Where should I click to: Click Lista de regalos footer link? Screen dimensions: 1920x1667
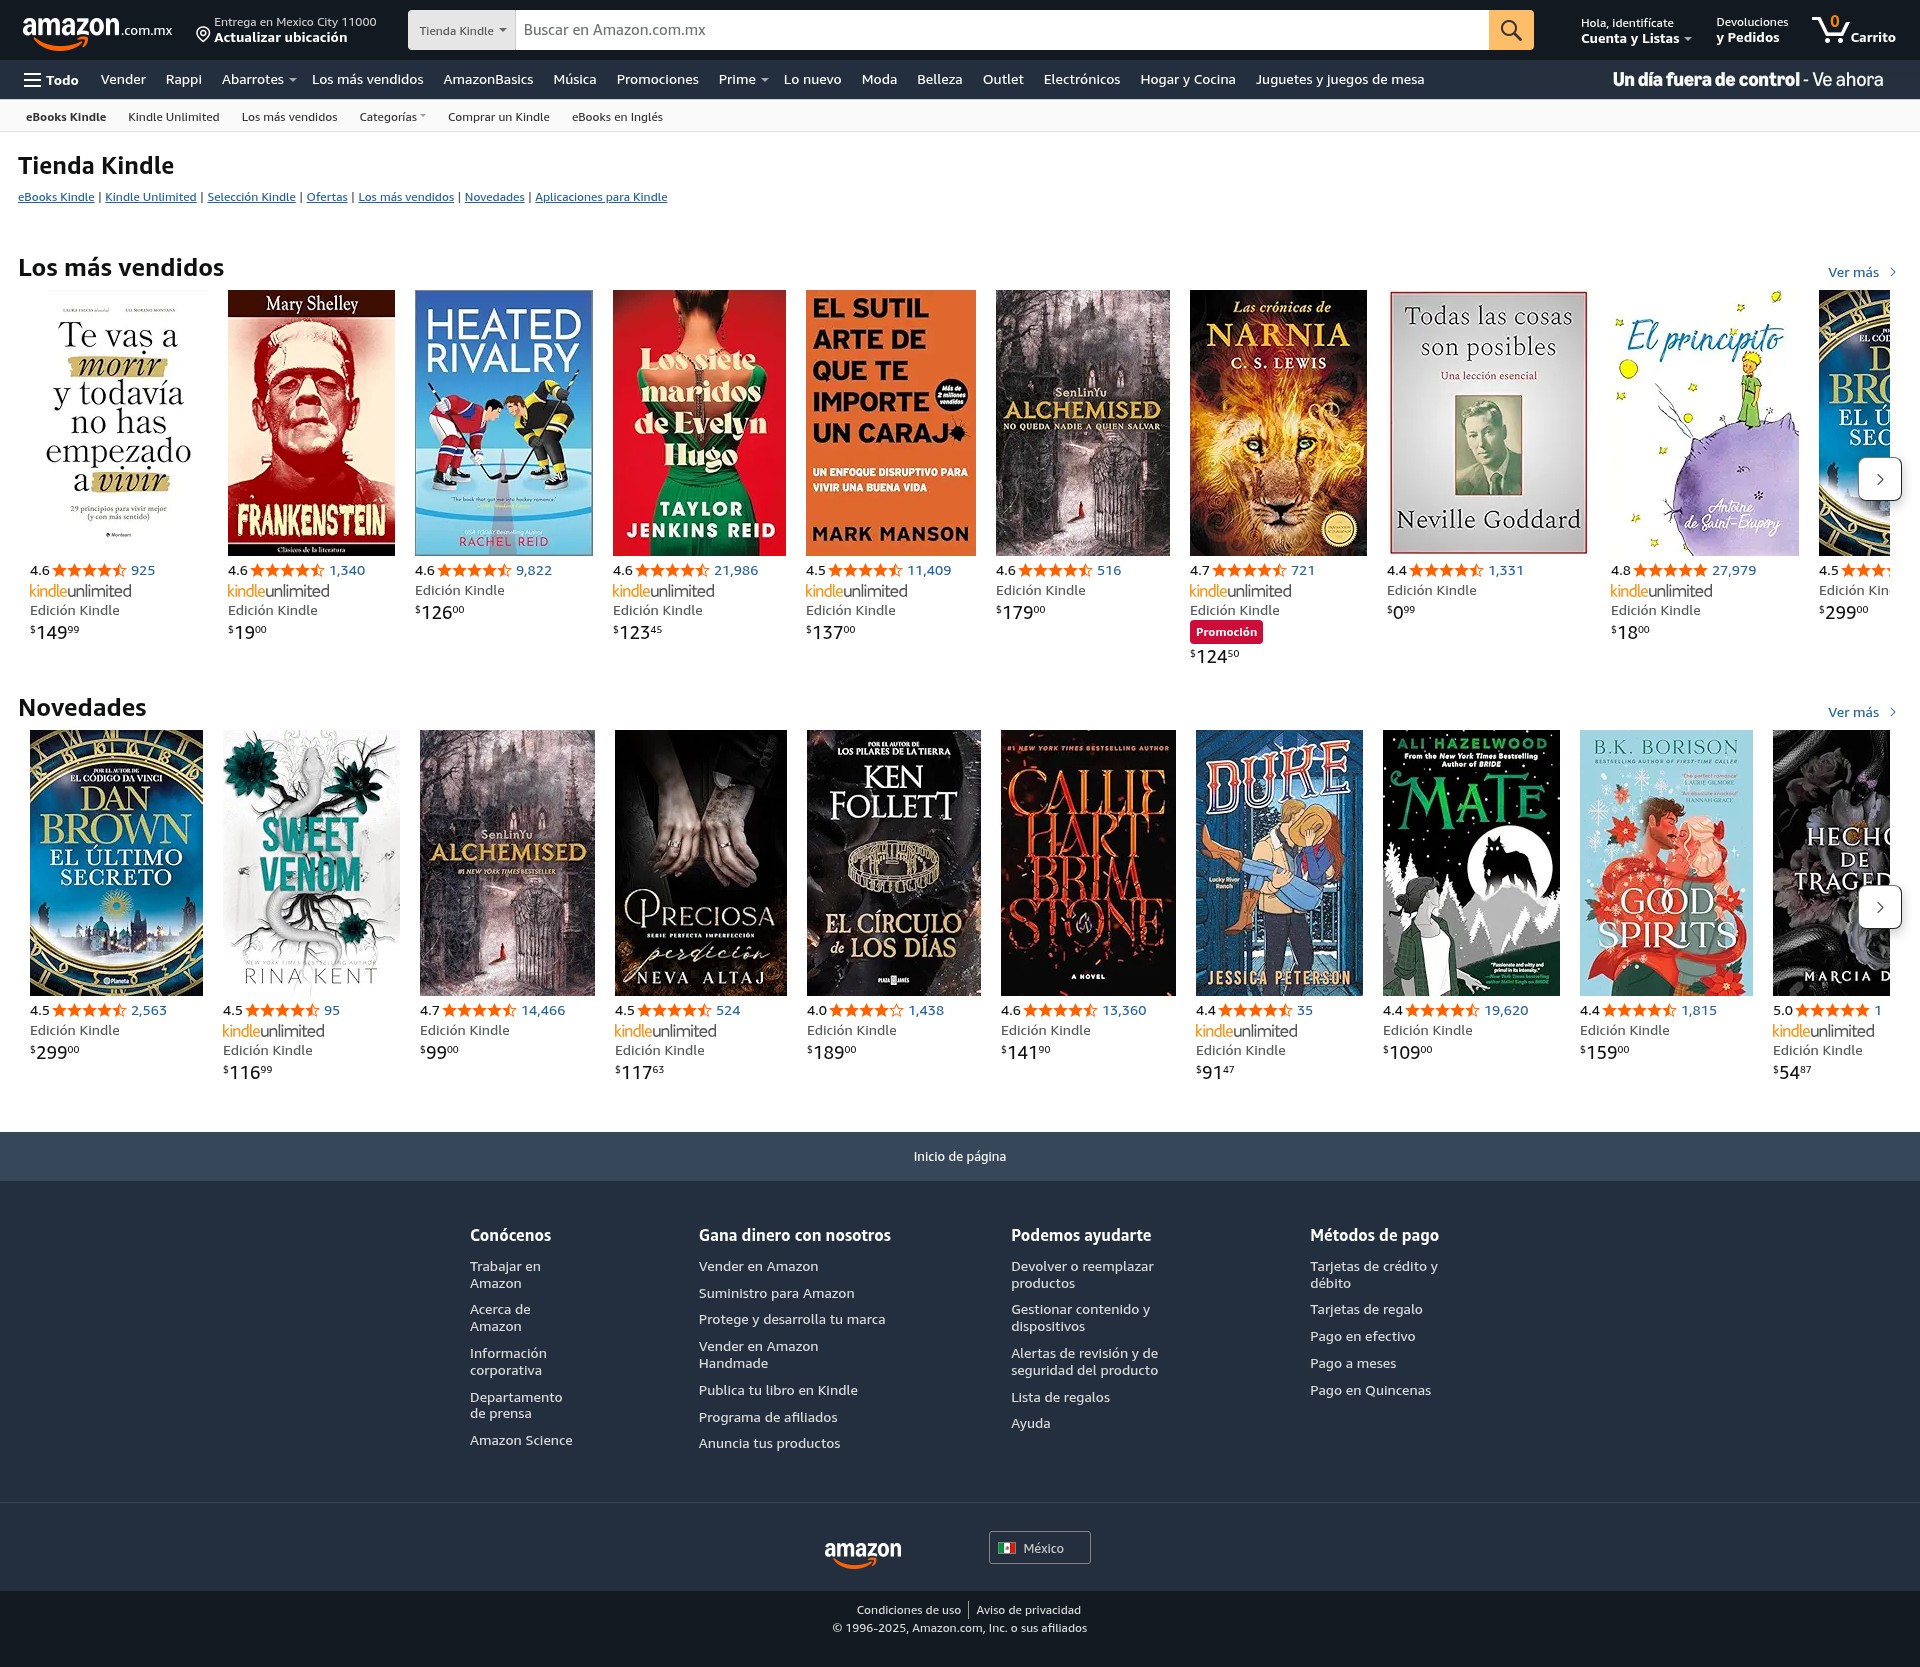(x=1060, y=1397)
